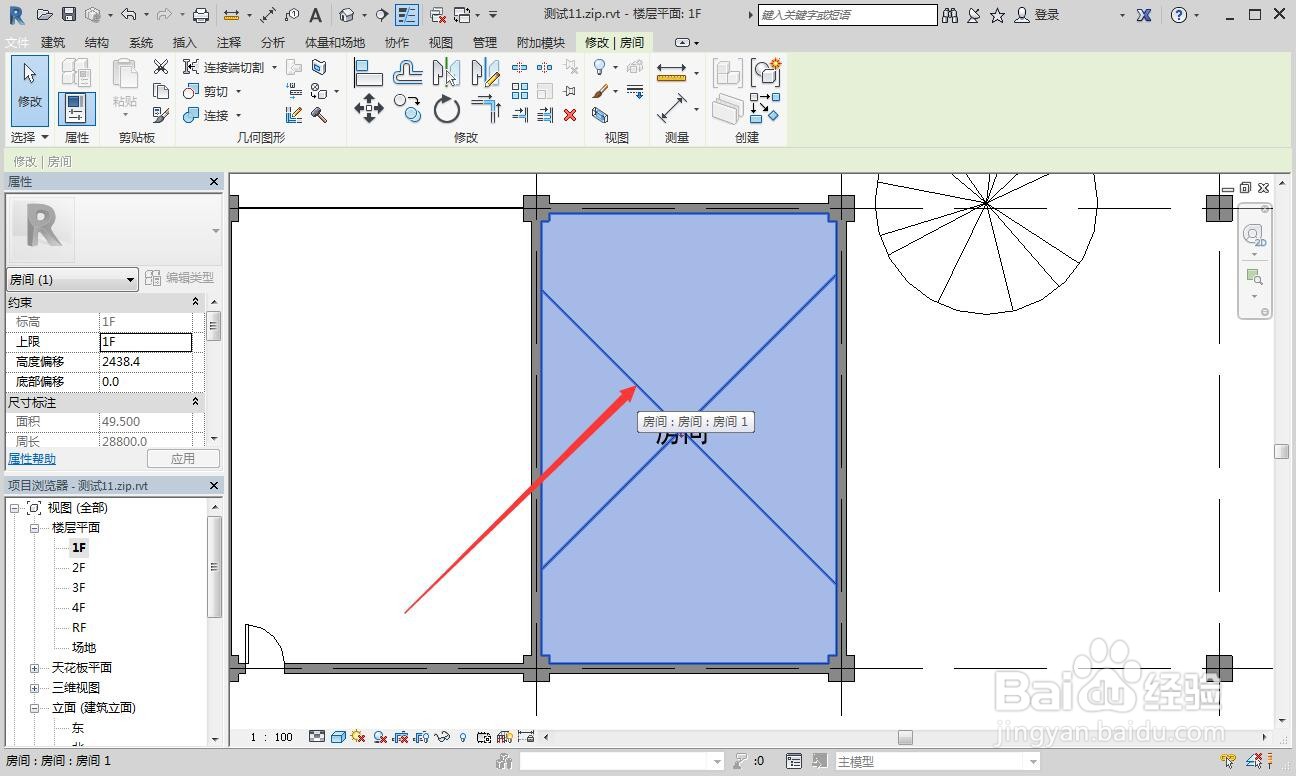Click Mirror Draw Axis tool

point(485,73)
